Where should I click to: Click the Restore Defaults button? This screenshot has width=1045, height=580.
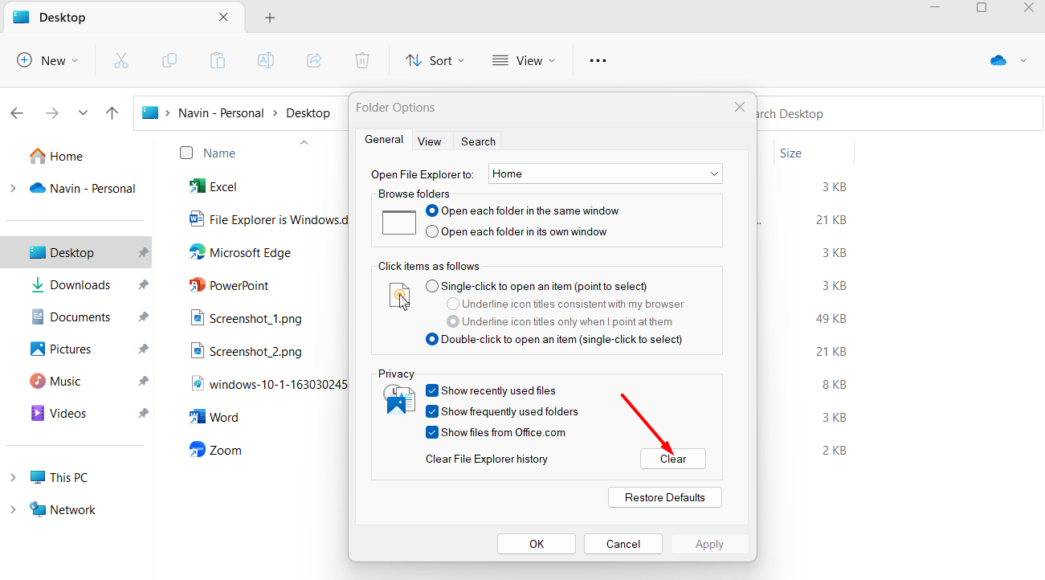(x=664, y=497)
